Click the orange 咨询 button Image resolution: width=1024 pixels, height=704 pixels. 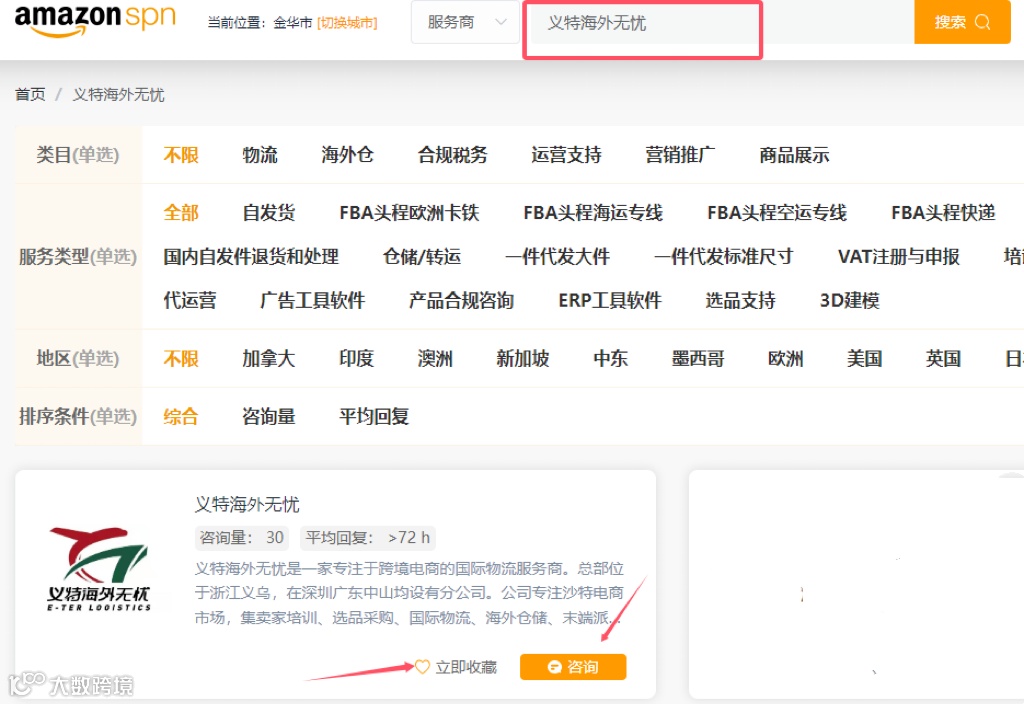tap(573, 667)
